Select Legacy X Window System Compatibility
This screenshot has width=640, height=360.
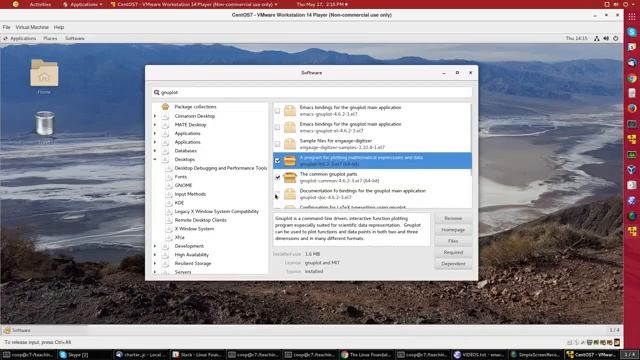pos(217,211)
